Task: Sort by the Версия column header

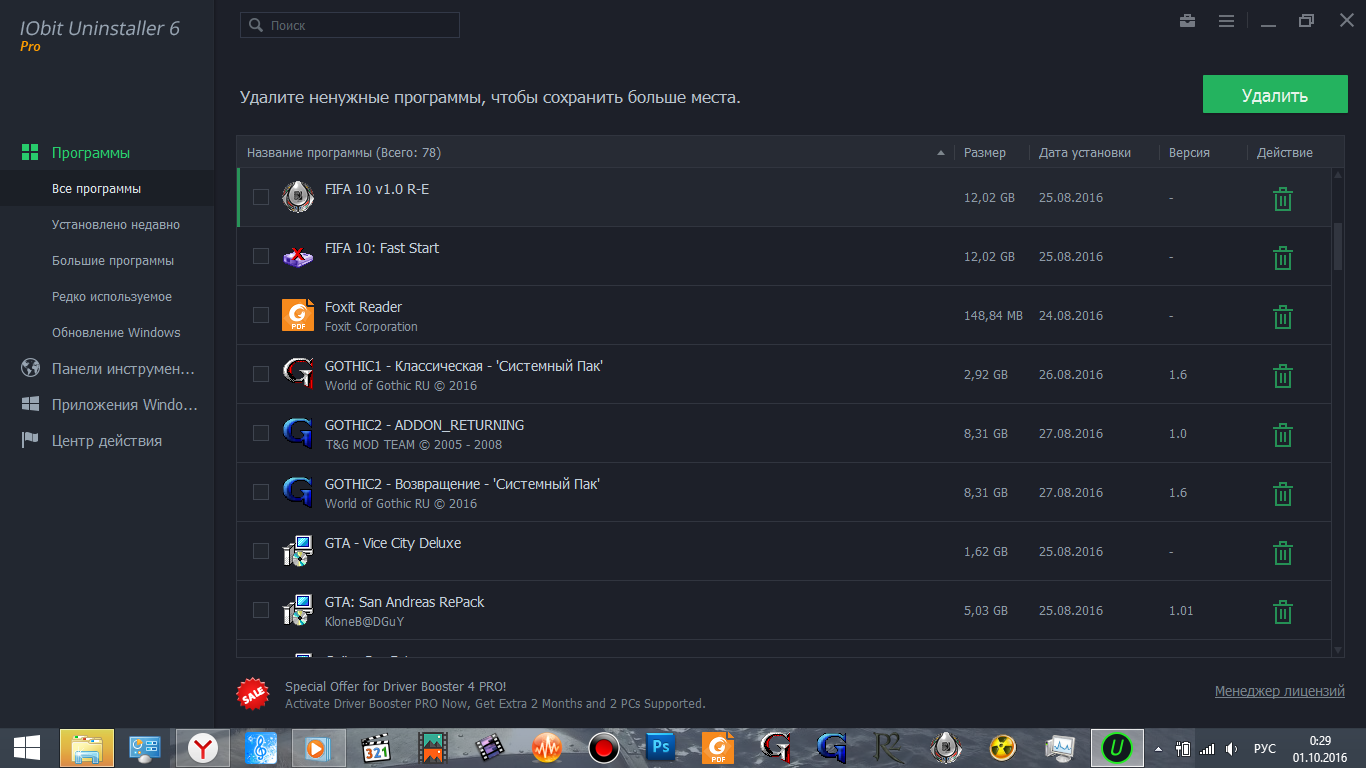Action: pyautogui.click(x=1189, y=153)
